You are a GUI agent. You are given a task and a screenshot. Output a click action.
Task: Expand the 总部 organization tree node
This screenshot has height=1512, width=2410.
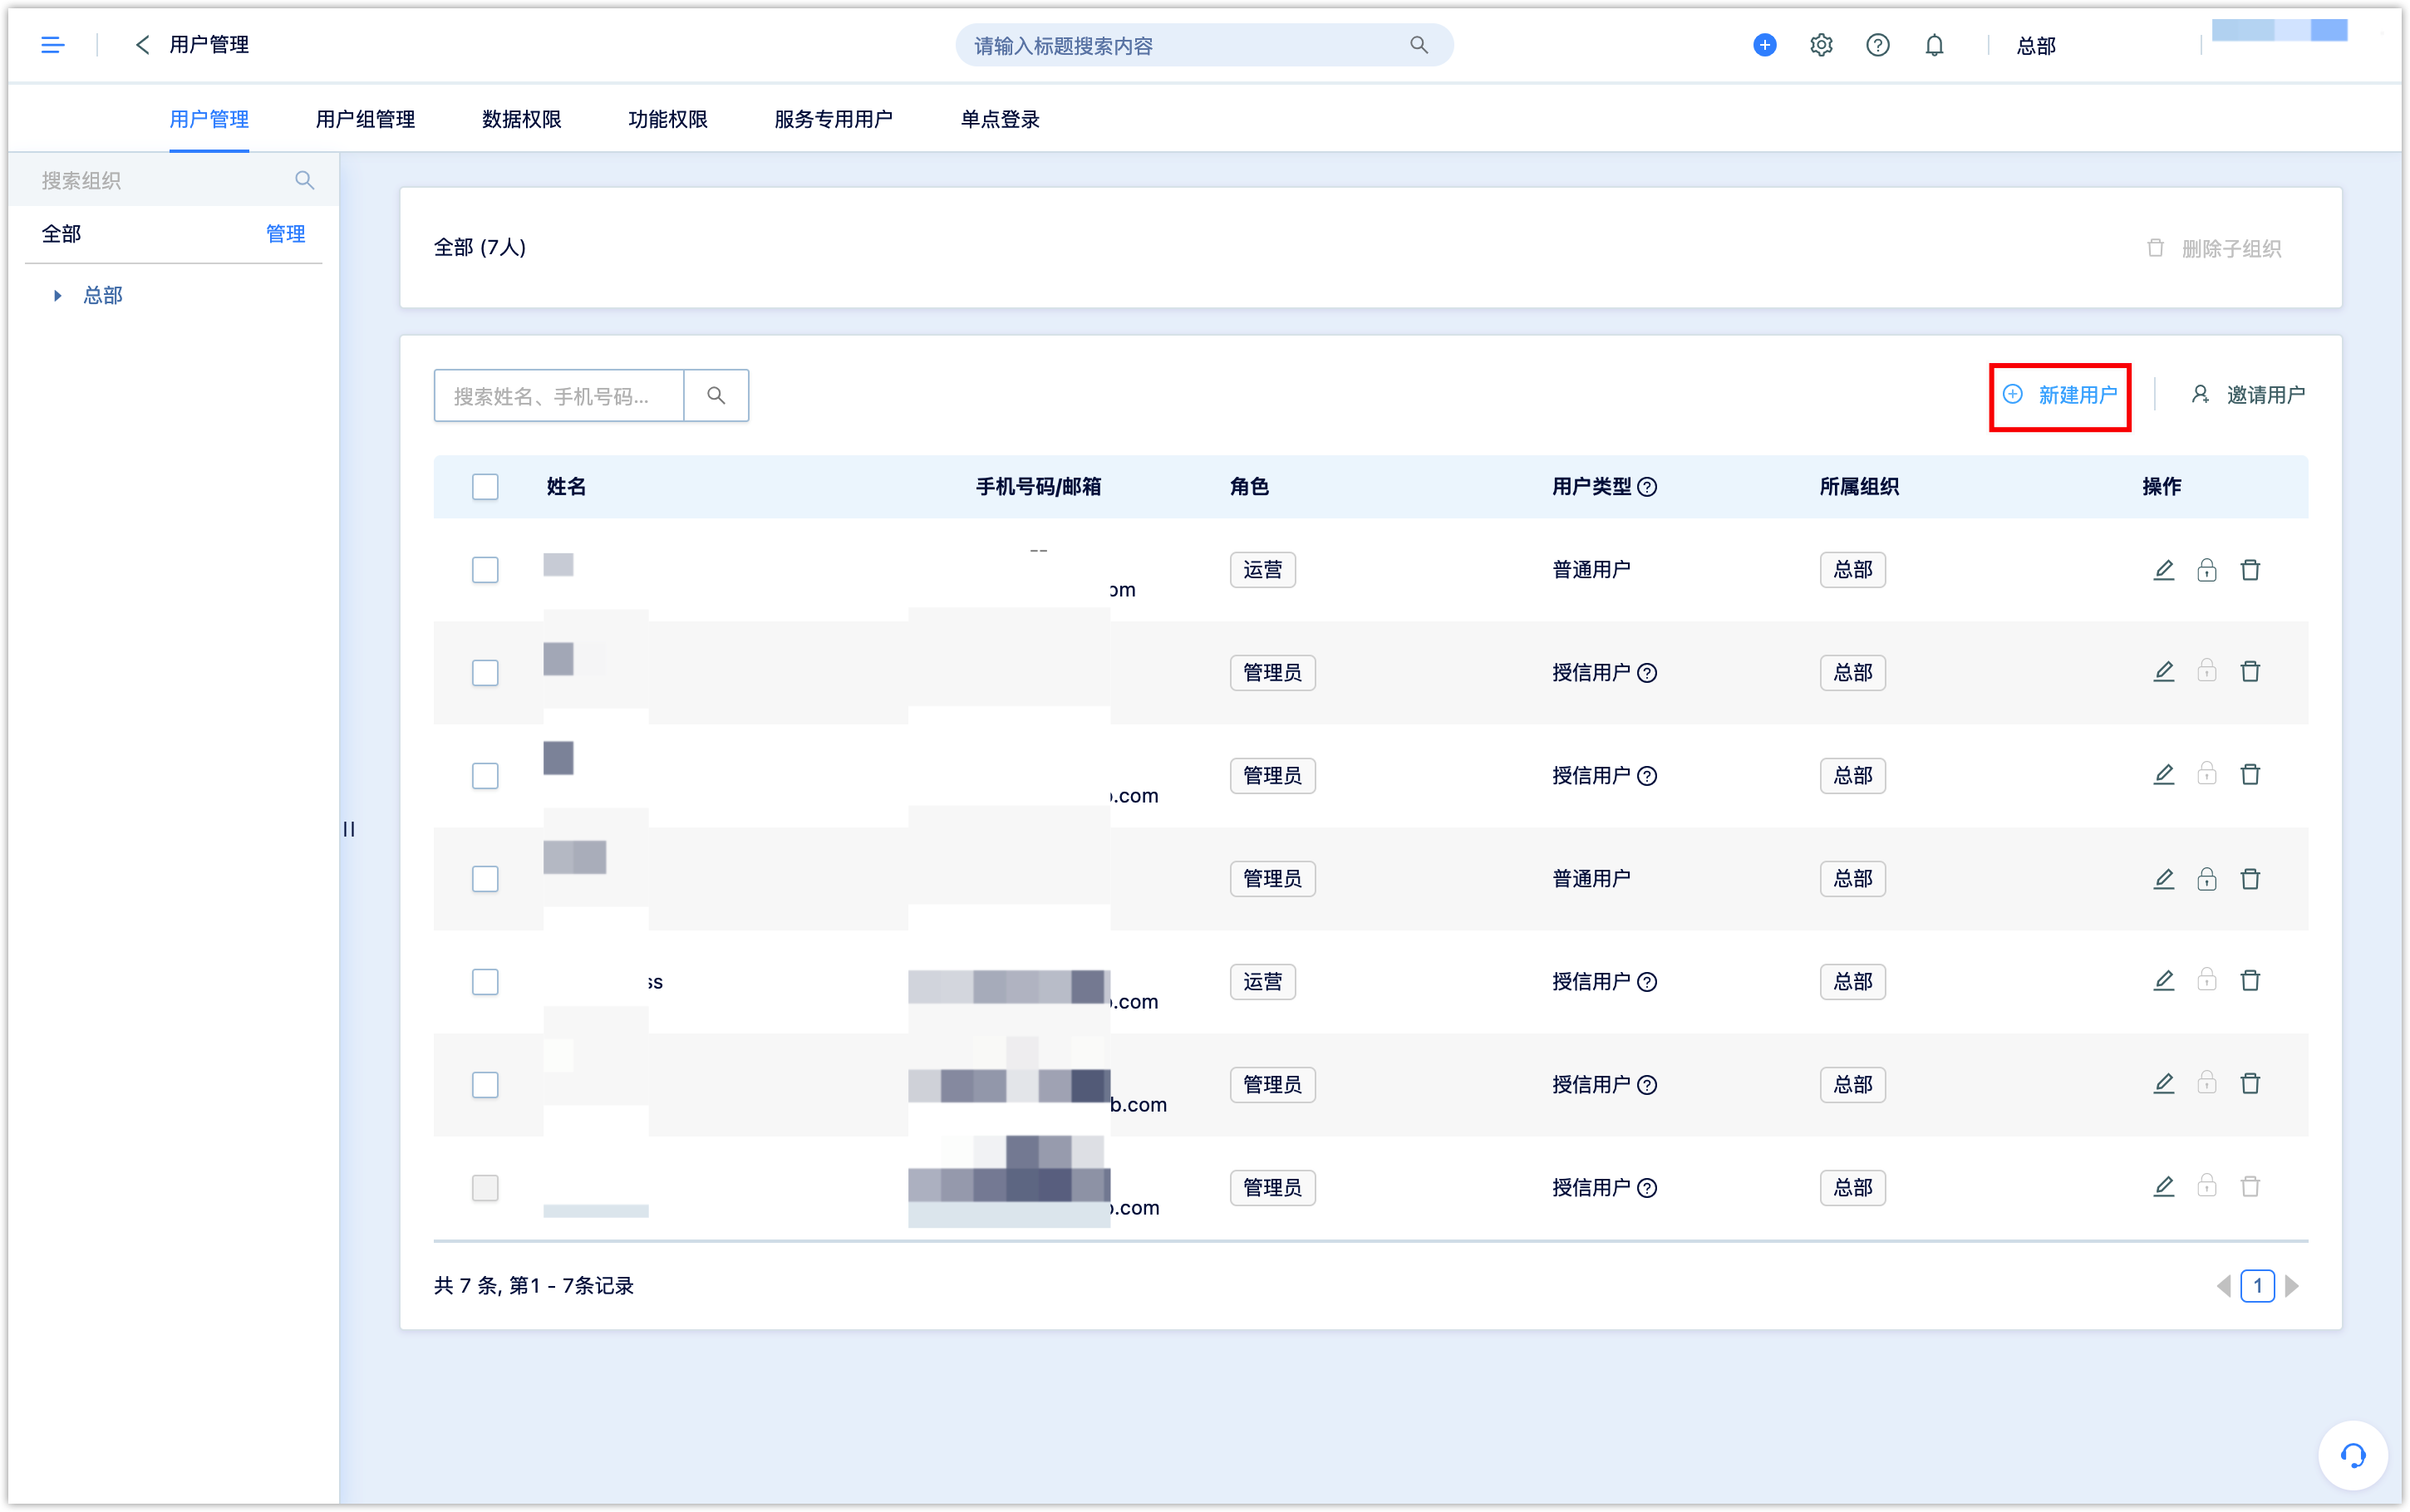click(x=57, y=296)
